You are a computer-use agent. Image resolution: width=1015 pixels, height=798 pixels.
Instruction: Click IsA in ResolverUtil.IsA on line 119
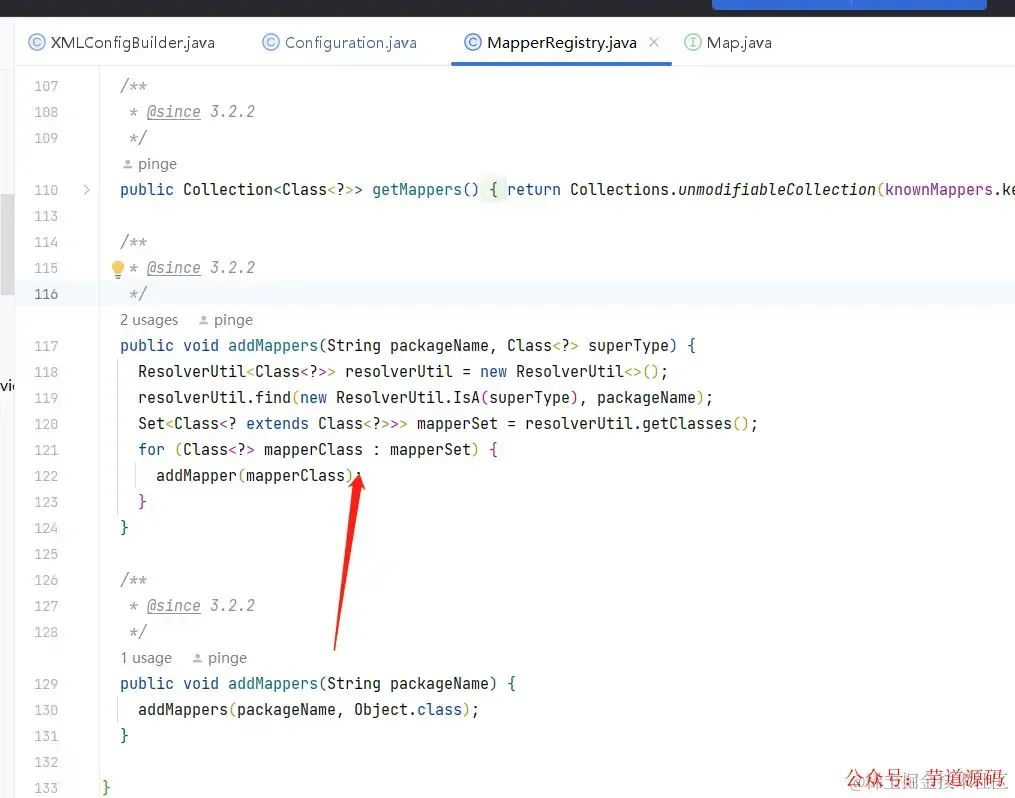pyautogui.click(x=467, y=397)
